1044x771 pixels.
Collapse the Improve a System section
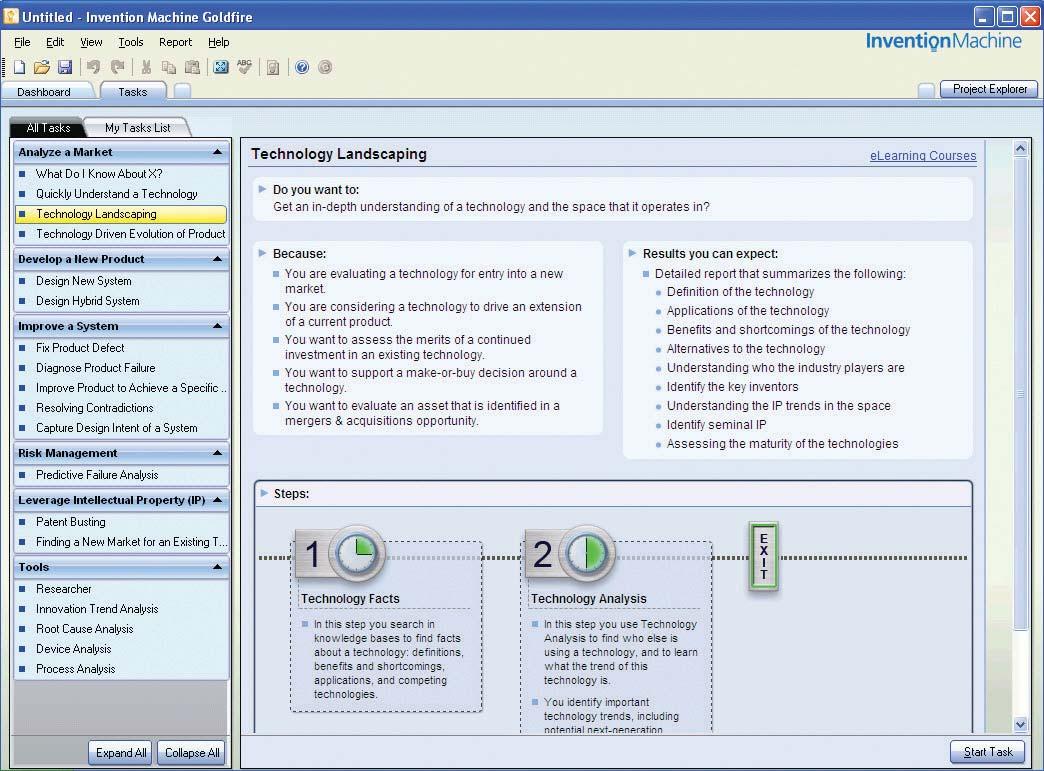click(217, 326)
